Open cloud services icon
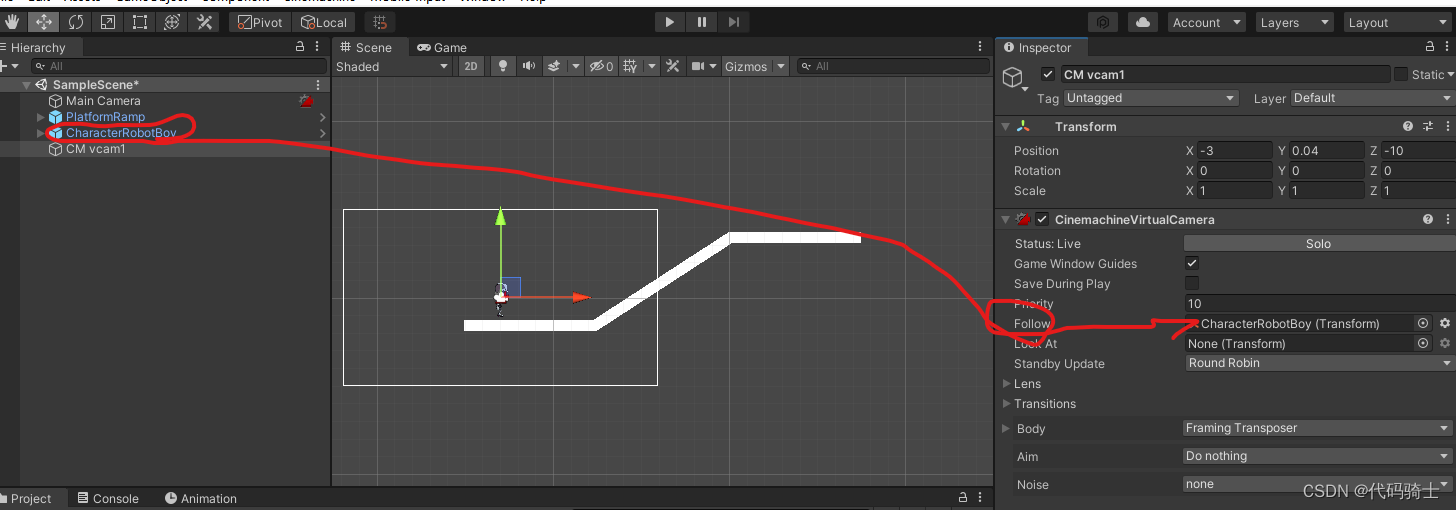Screen dimensions: 1456x510 point(1142,22)
